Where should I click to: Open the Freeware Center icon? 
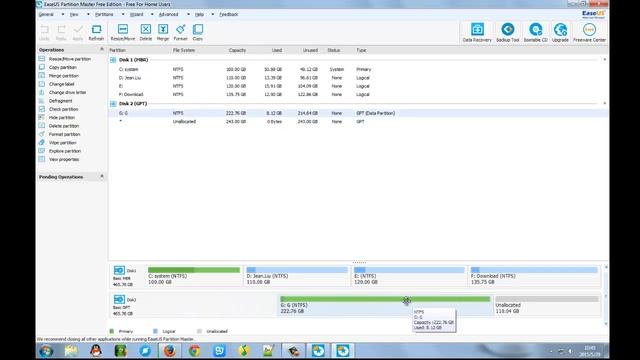click(589, 33)
